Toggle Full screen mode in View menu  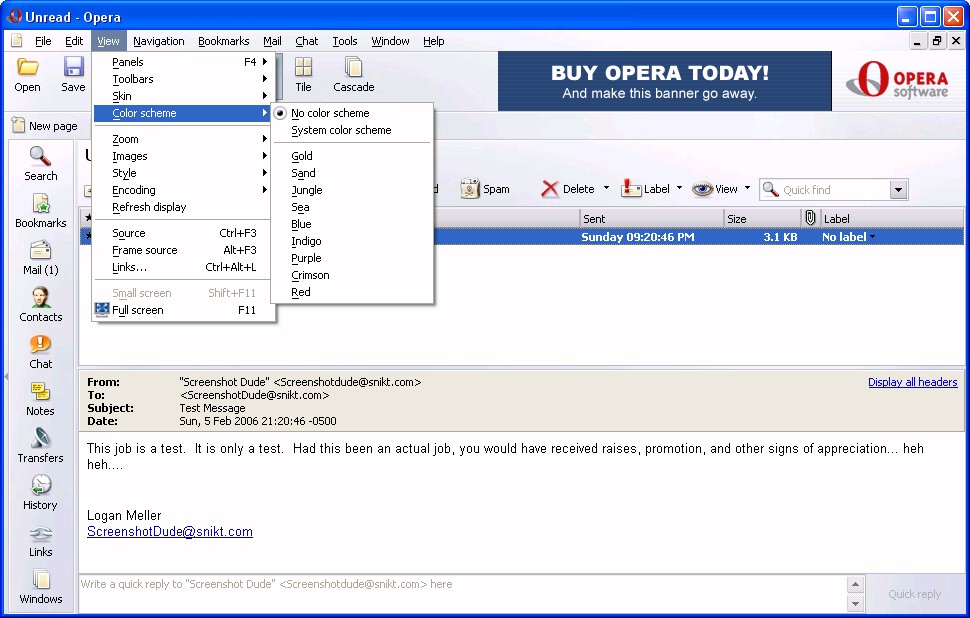pyautogui.click(x=137, y=310)
